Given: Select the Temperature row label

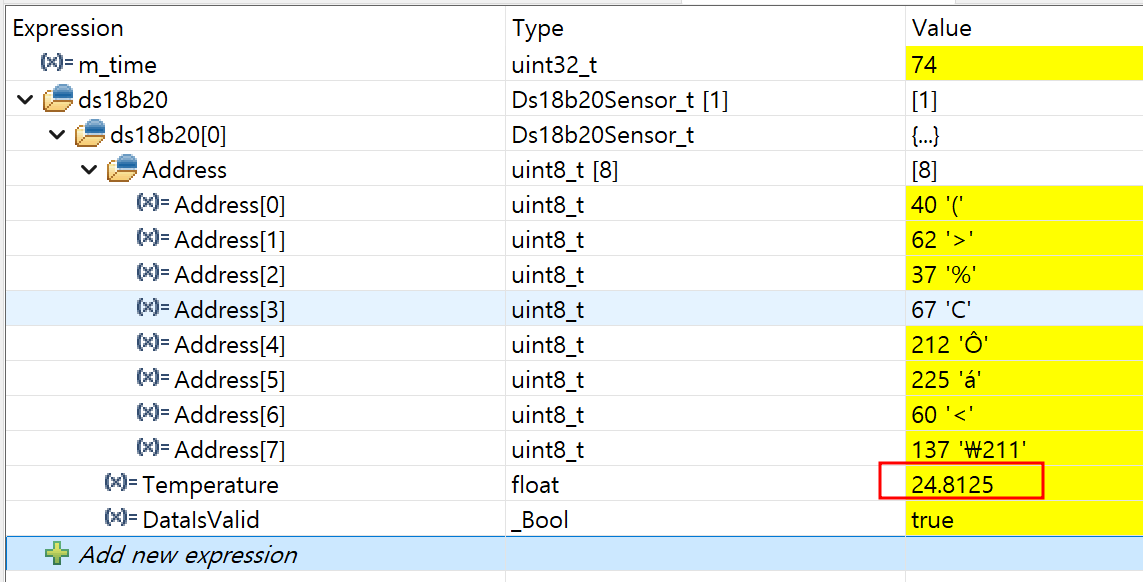Looking at the screenshot, I should pos(210,485).
